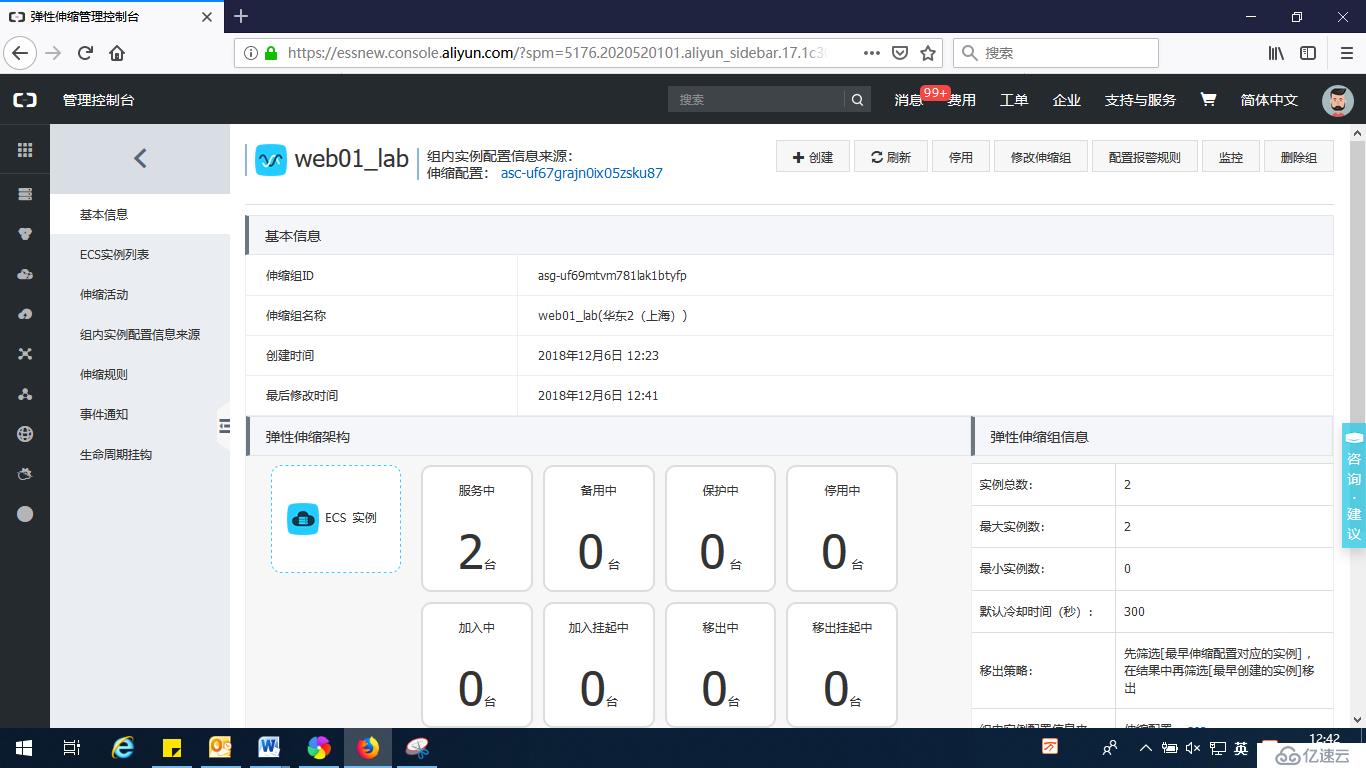
Task: Click the browser address bar URL
Action: click(x=555, y=53)
